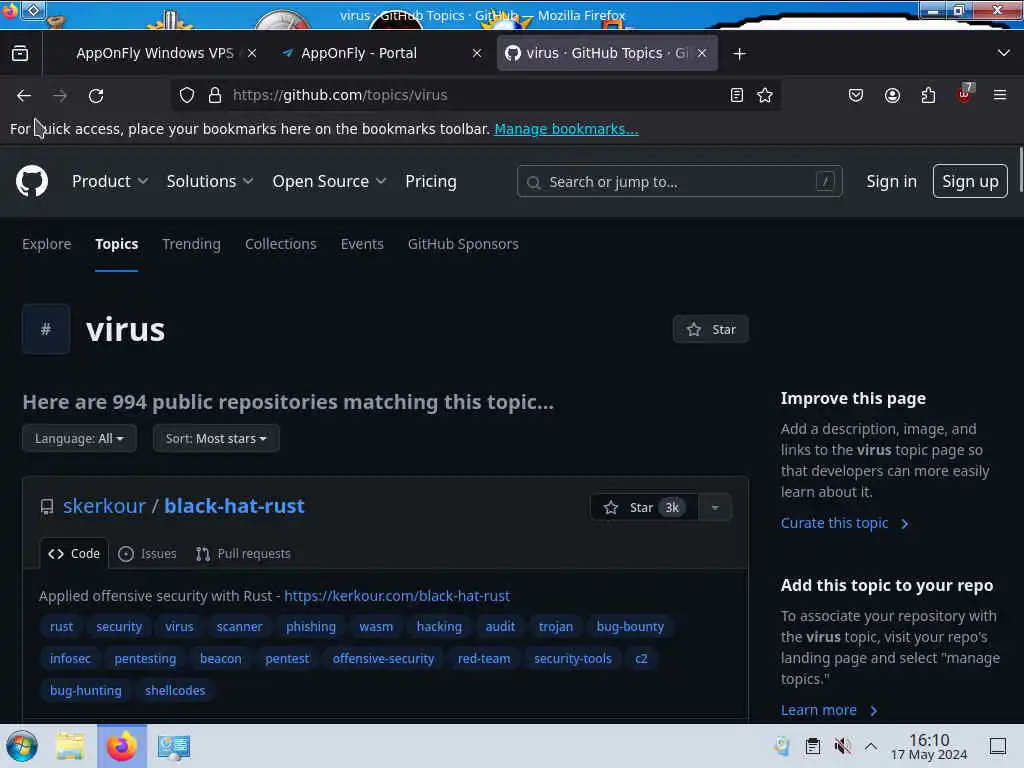
Task: Open File Explorer from the taskbar
Action: (x=70, y=746)
